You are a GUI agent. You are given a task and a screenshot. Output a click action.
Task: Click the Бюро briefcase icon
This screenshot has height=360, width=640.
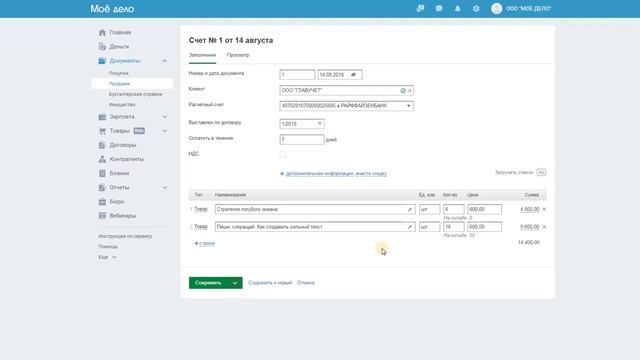(102, 202)
